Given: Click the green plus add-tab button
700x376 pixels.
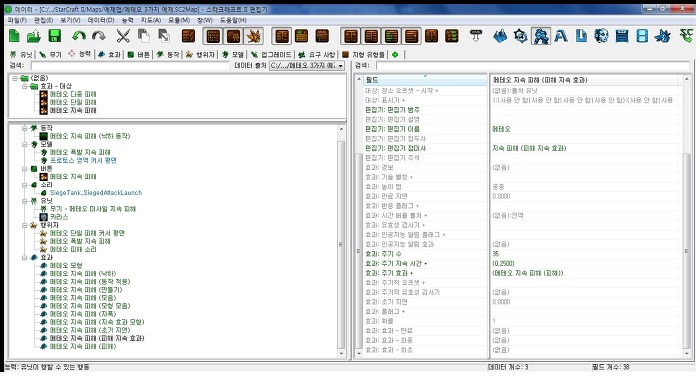Looking at the screenshot, I should (x=395, y=54).
